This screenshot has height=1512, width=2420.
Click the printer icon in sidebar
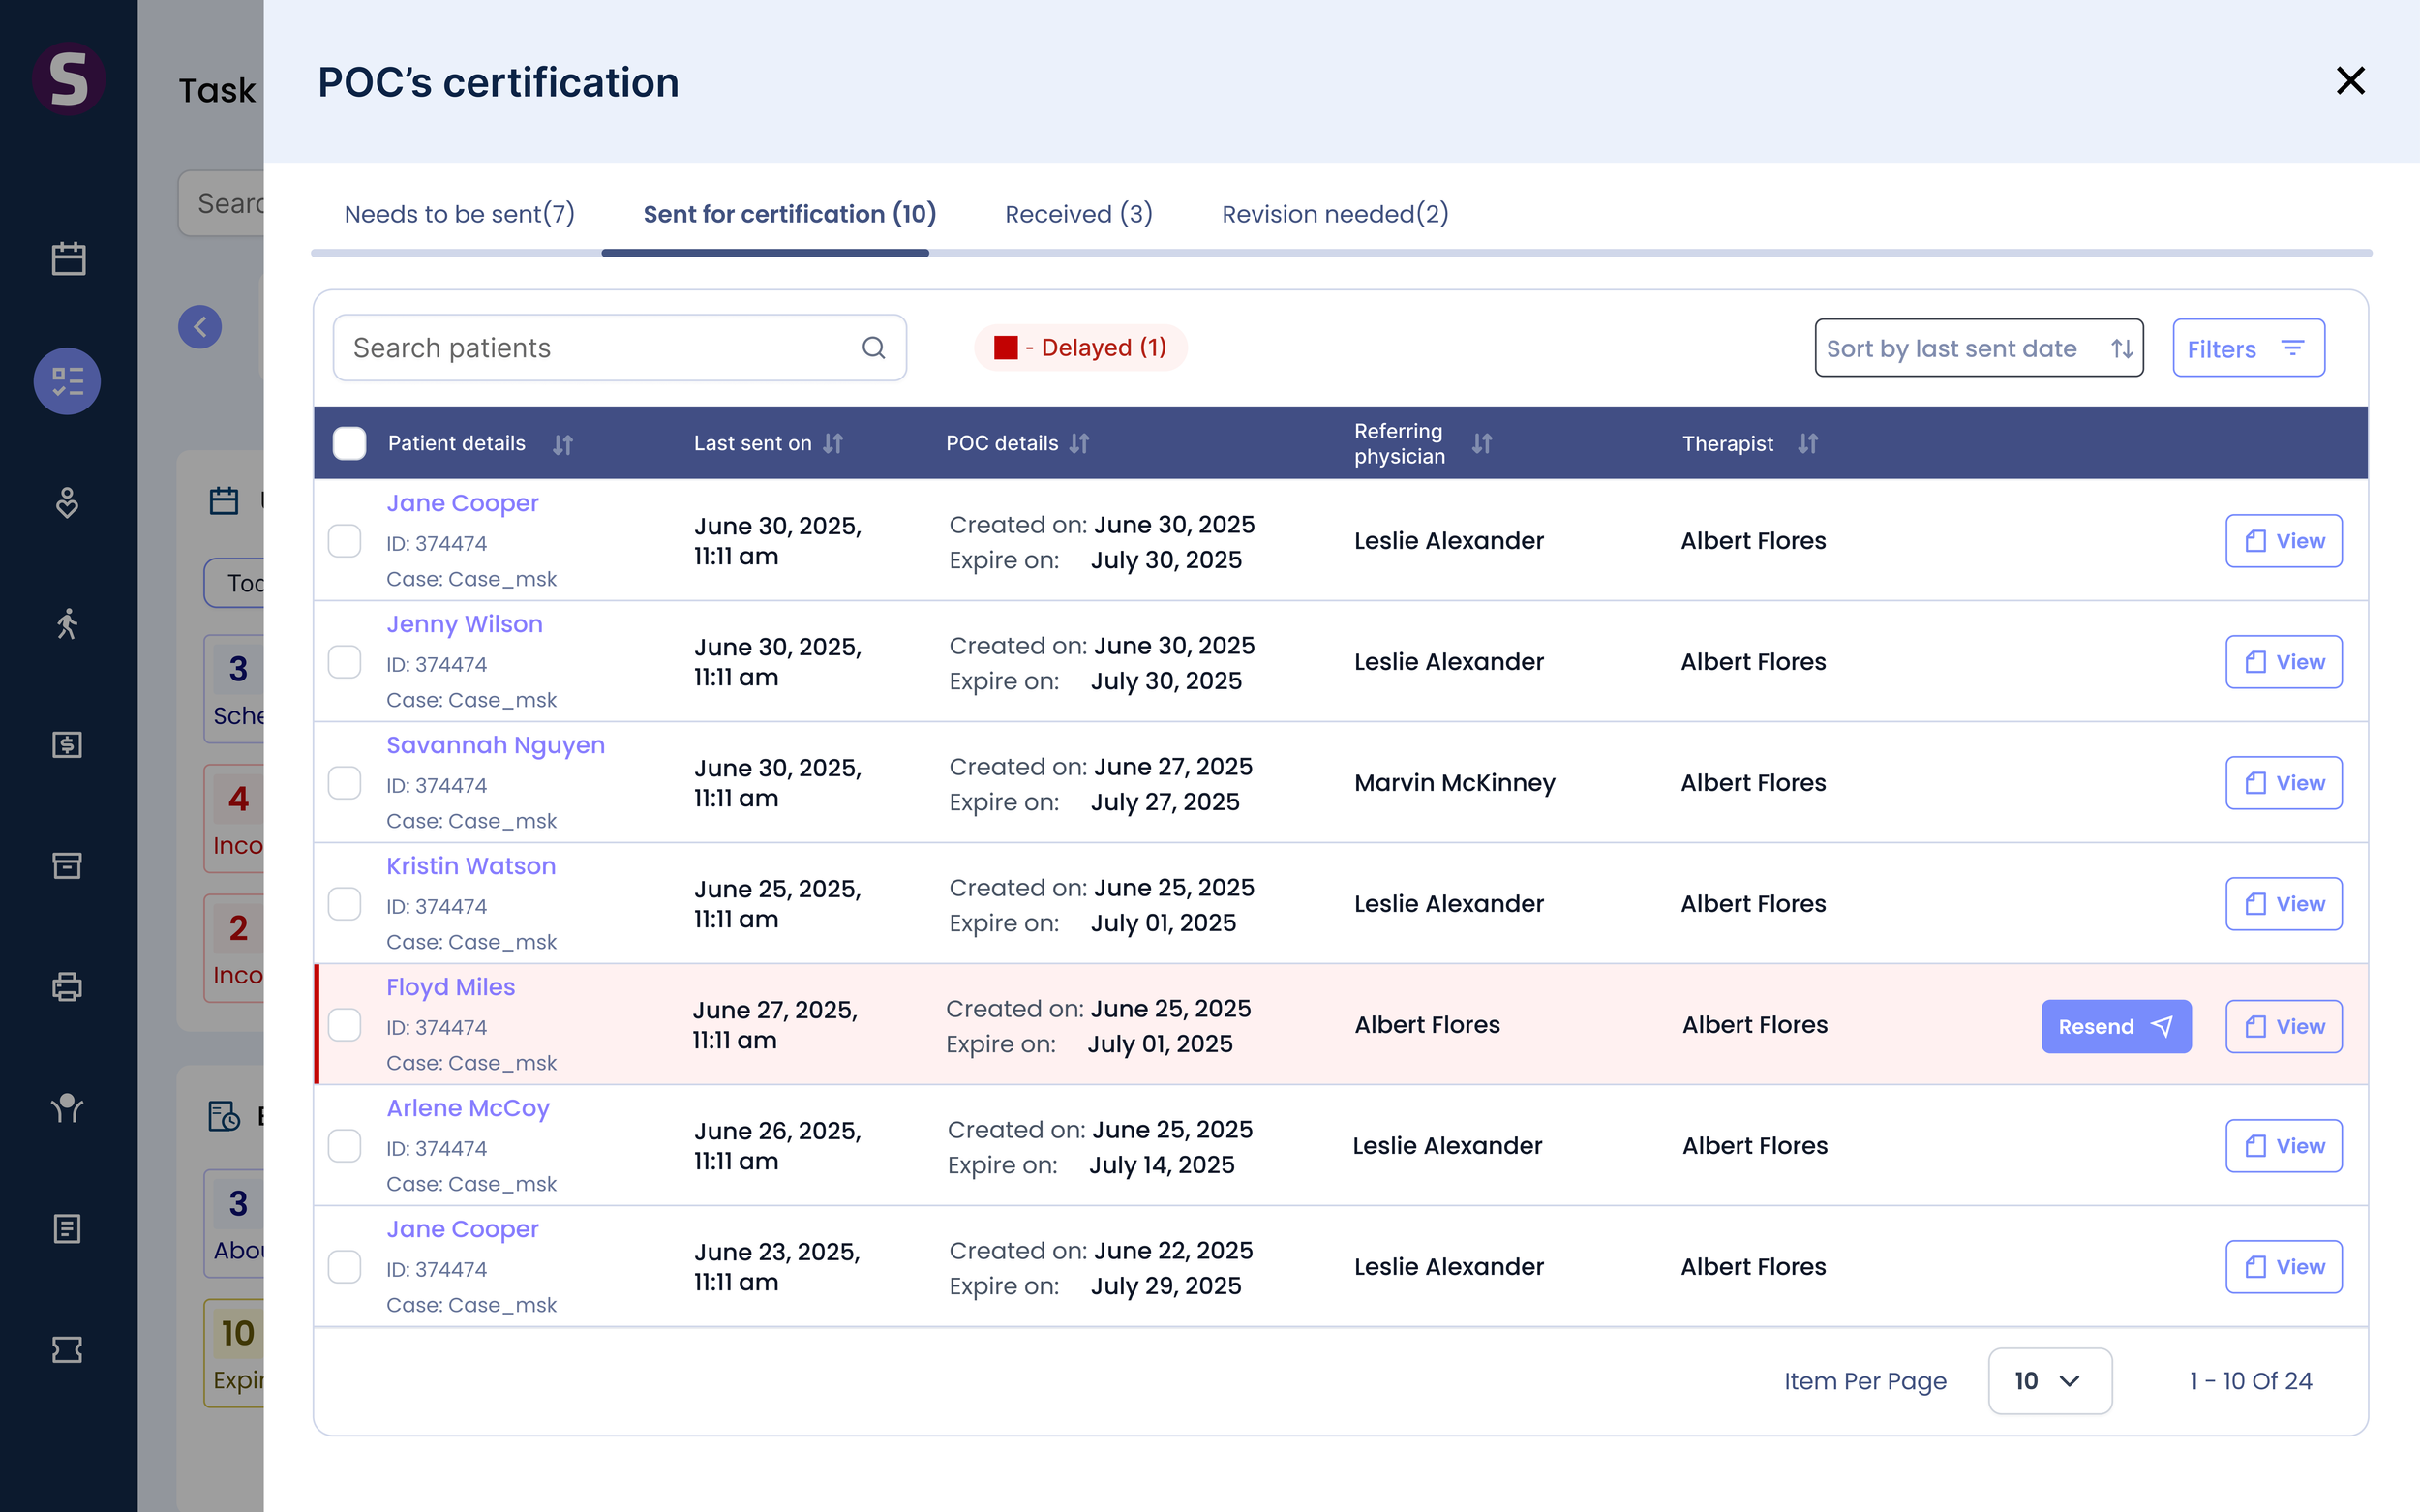tap(67, 987)
